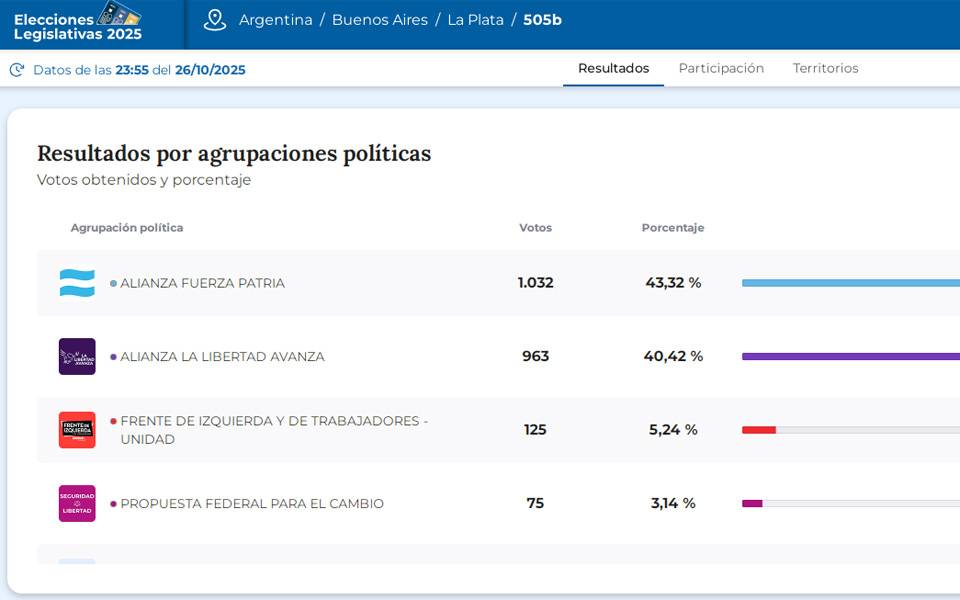Click the Seguridad Libertad magenta logo

(77, 504)
